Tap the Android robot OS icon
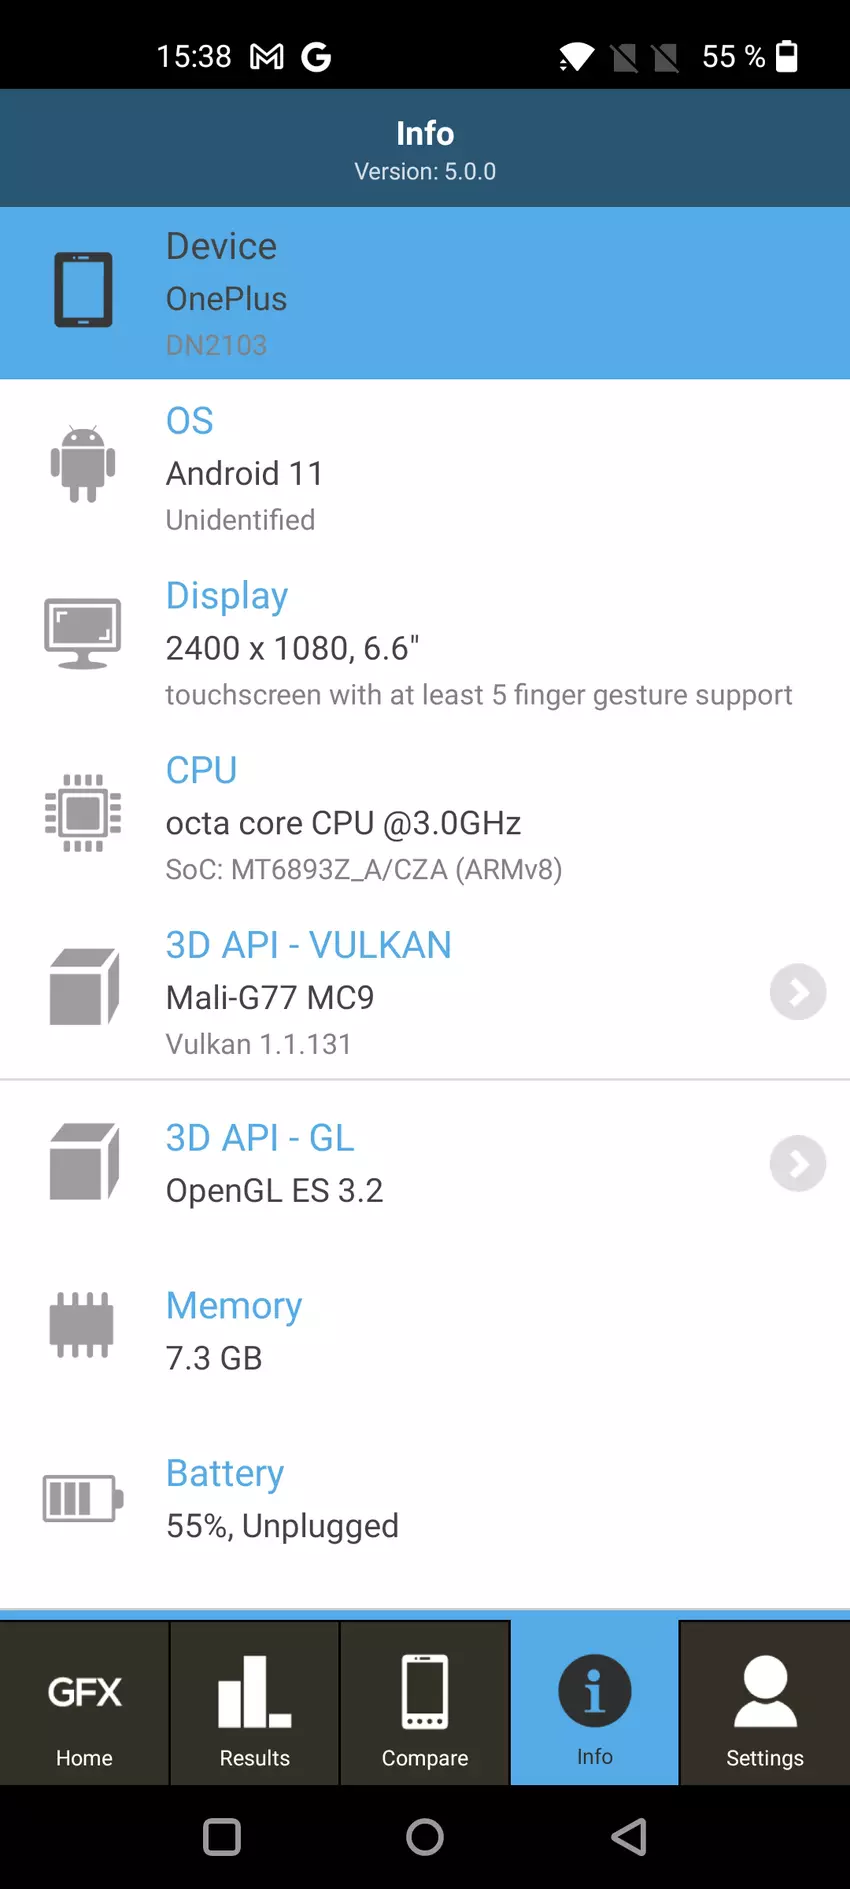Screen dimensions: 850x1889 83,464
